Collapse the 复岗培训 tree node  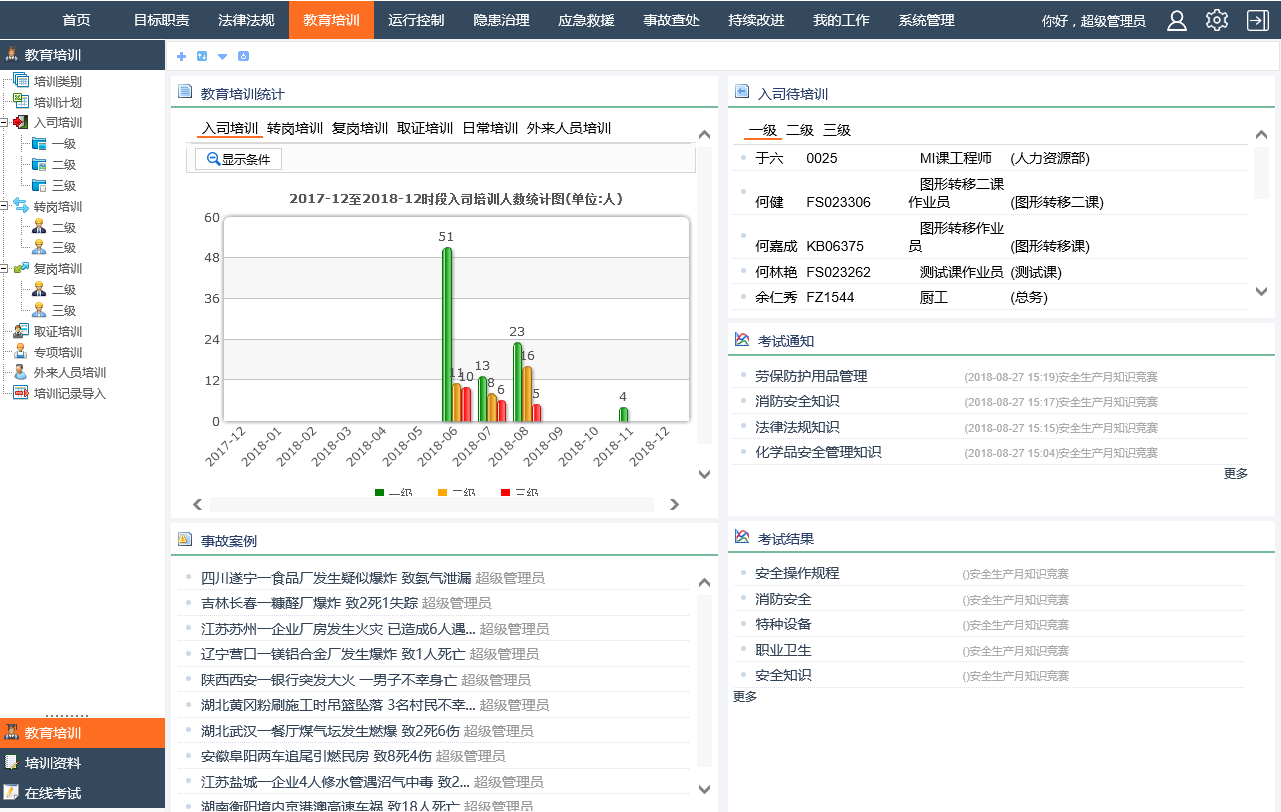tap(5, 269)
